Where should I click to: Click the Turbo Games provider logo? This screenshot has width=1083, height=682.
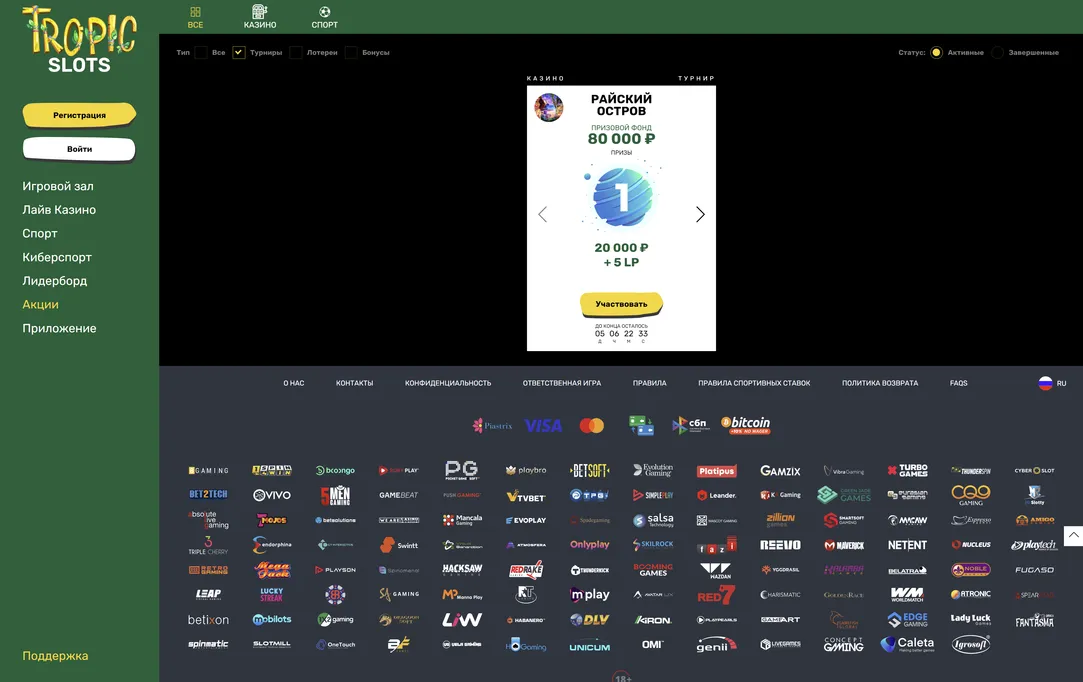[x=907, y=470]
